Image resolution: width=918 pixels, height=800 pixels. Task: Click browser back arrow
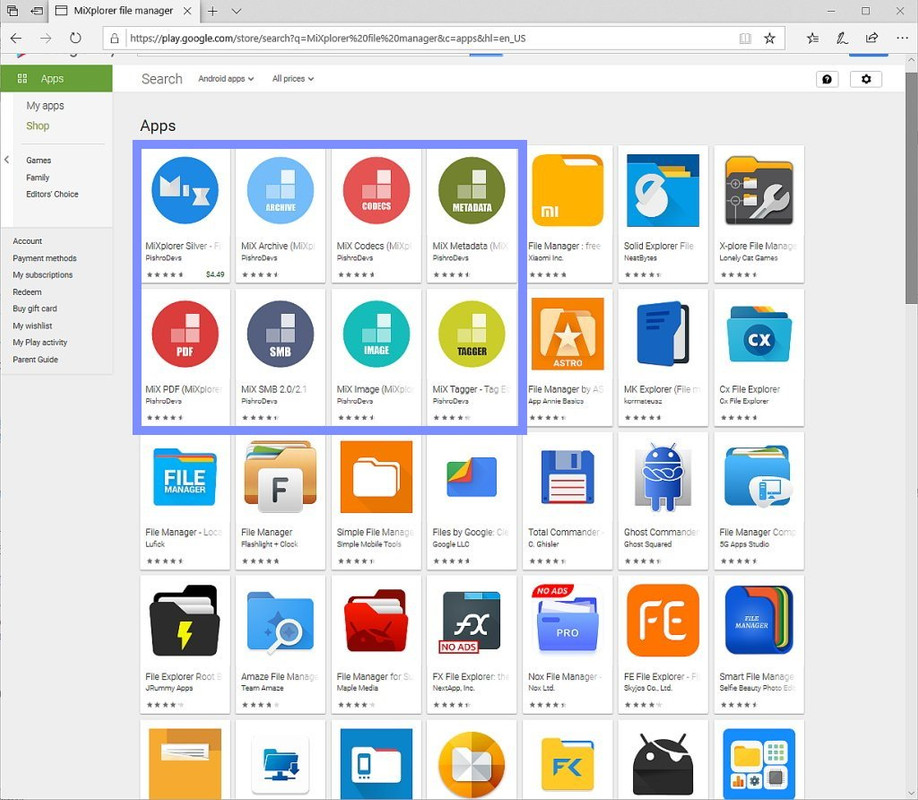point(16,38)
